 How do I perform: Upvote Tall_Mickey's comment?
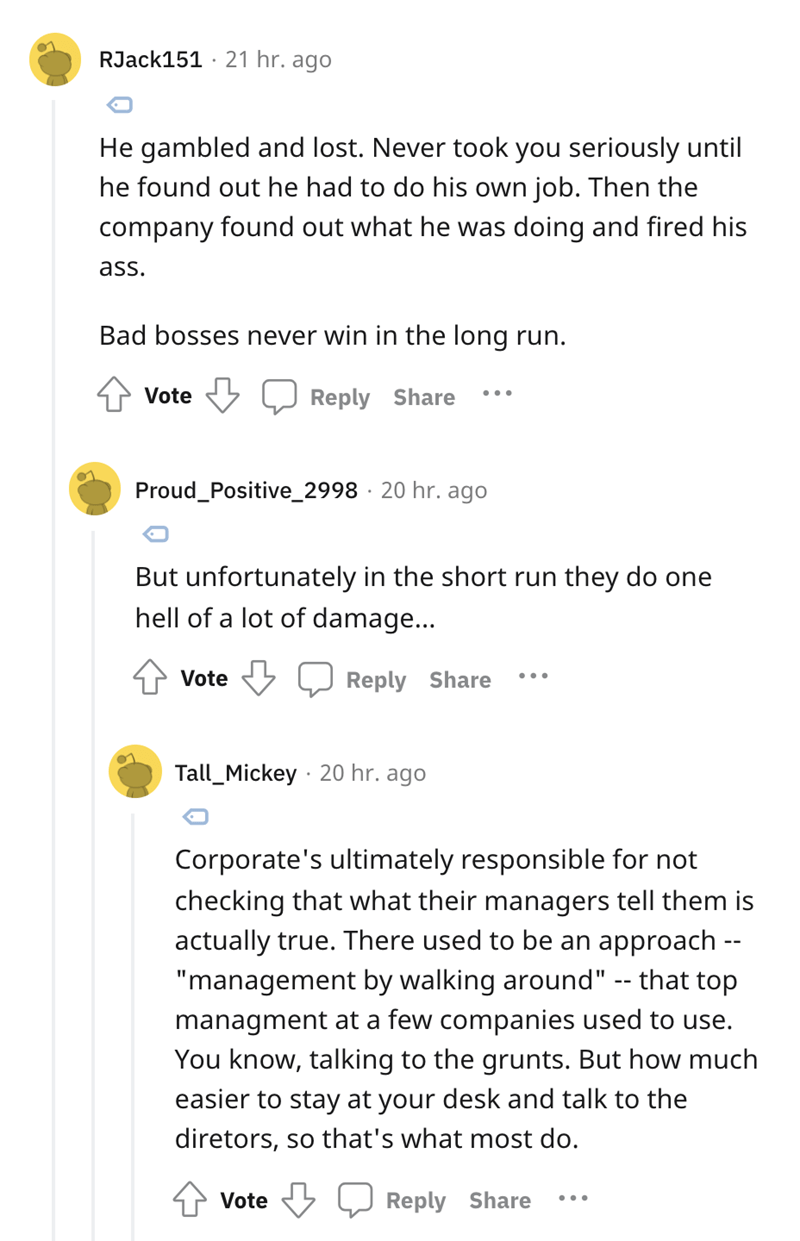point(190,1200)
